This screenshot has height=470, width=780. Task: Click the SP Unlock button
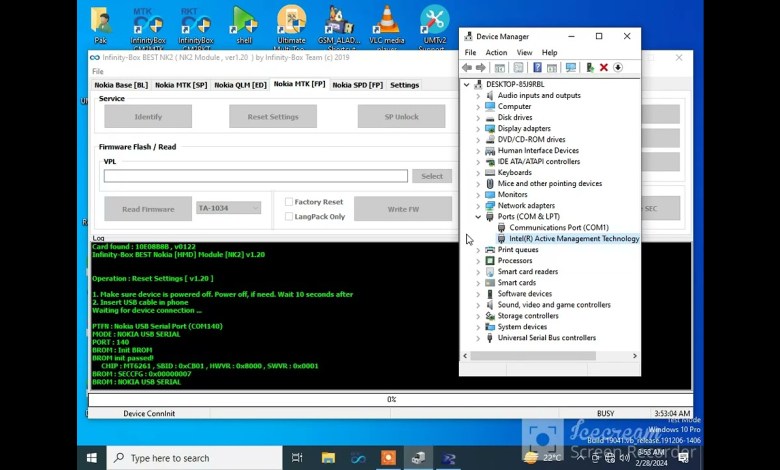click(x=401, y=117)
